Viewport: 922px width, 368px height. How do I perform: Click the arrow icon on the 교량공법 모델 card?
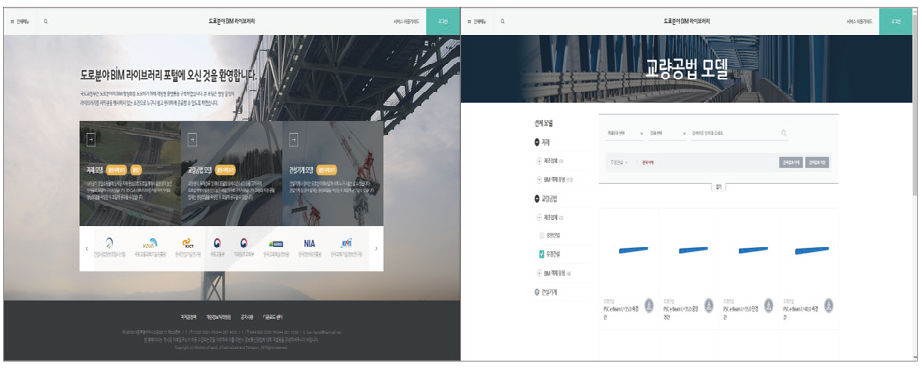tap(192, 139)
